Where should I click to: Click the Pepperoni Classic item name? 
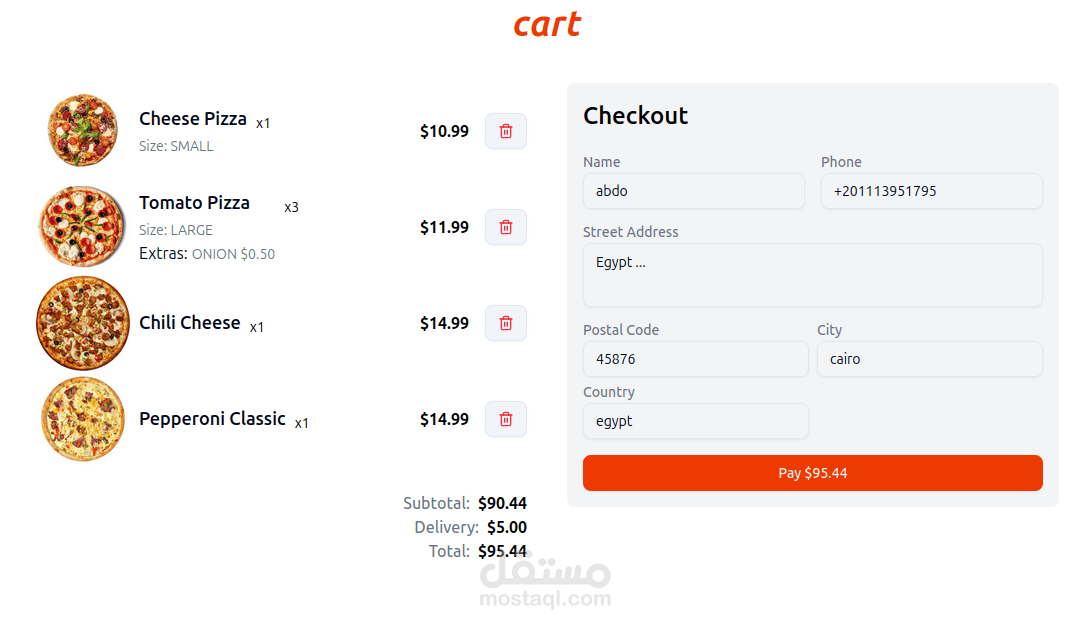click(x=212, y=419)
